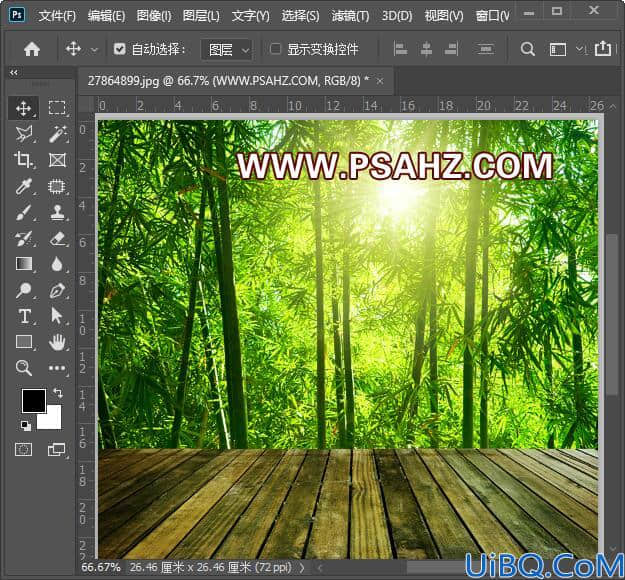Choose the Brush tool

(24, 212)
